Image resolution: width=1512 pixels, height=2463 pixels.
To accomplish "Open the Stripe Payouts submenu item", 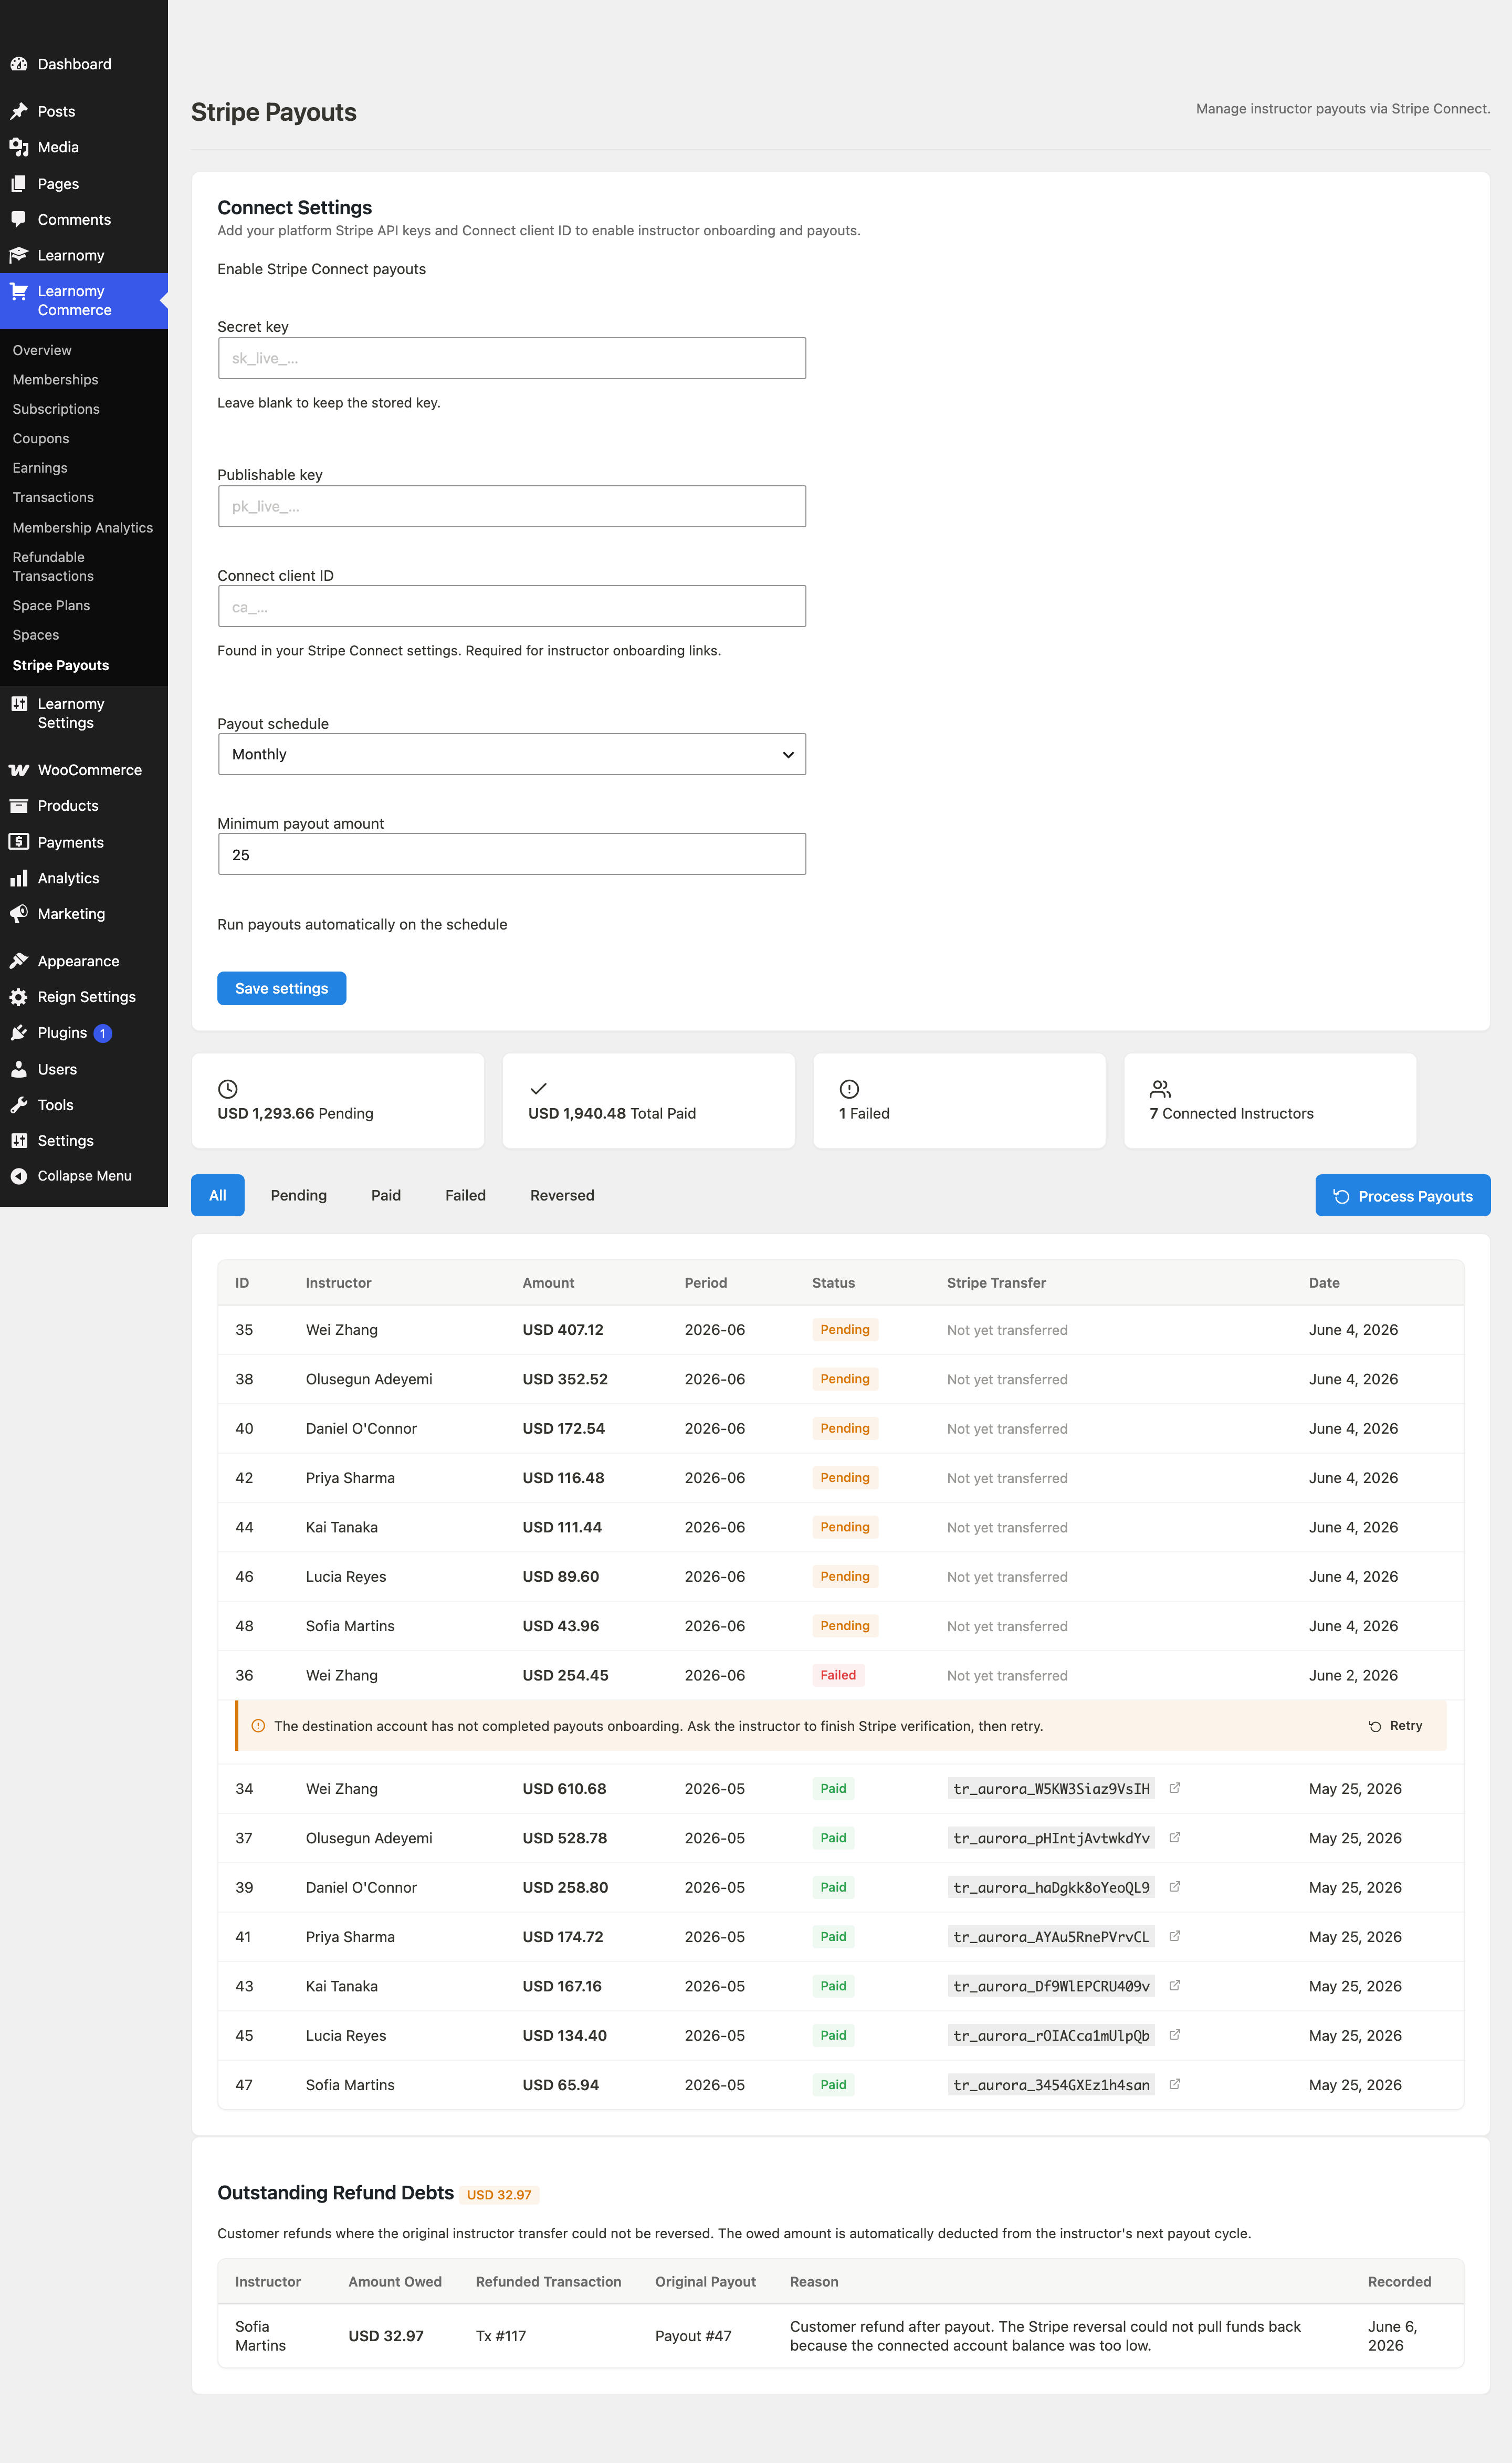I will (61, 665).
